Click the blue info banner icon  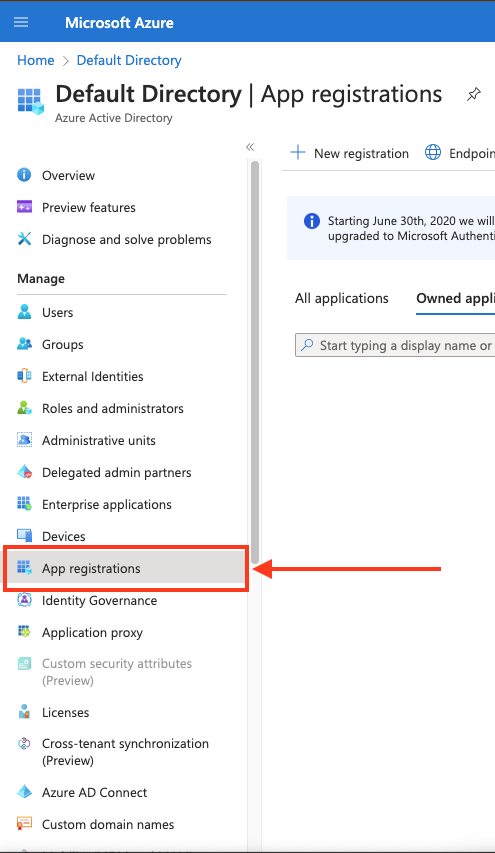312,221
